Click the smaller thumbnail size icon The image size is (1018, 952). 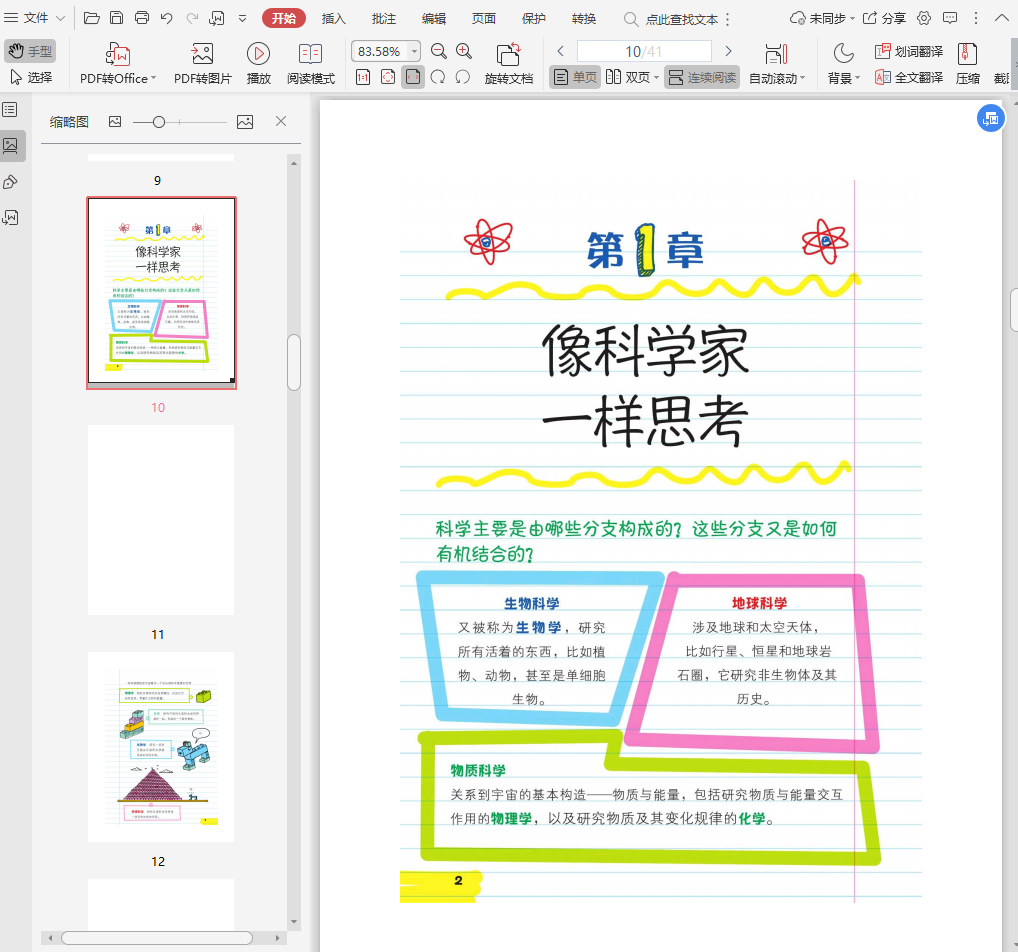(x=115, y=121)
